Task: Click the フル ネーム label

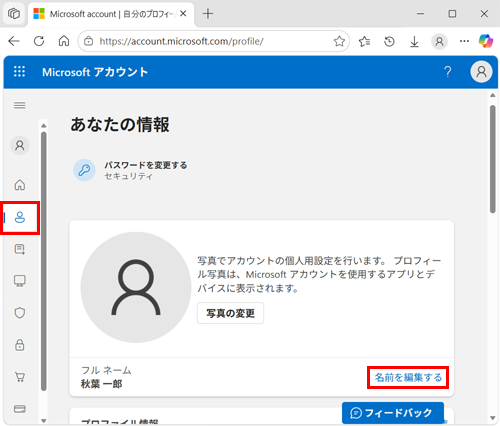Action: pos(106,370)
